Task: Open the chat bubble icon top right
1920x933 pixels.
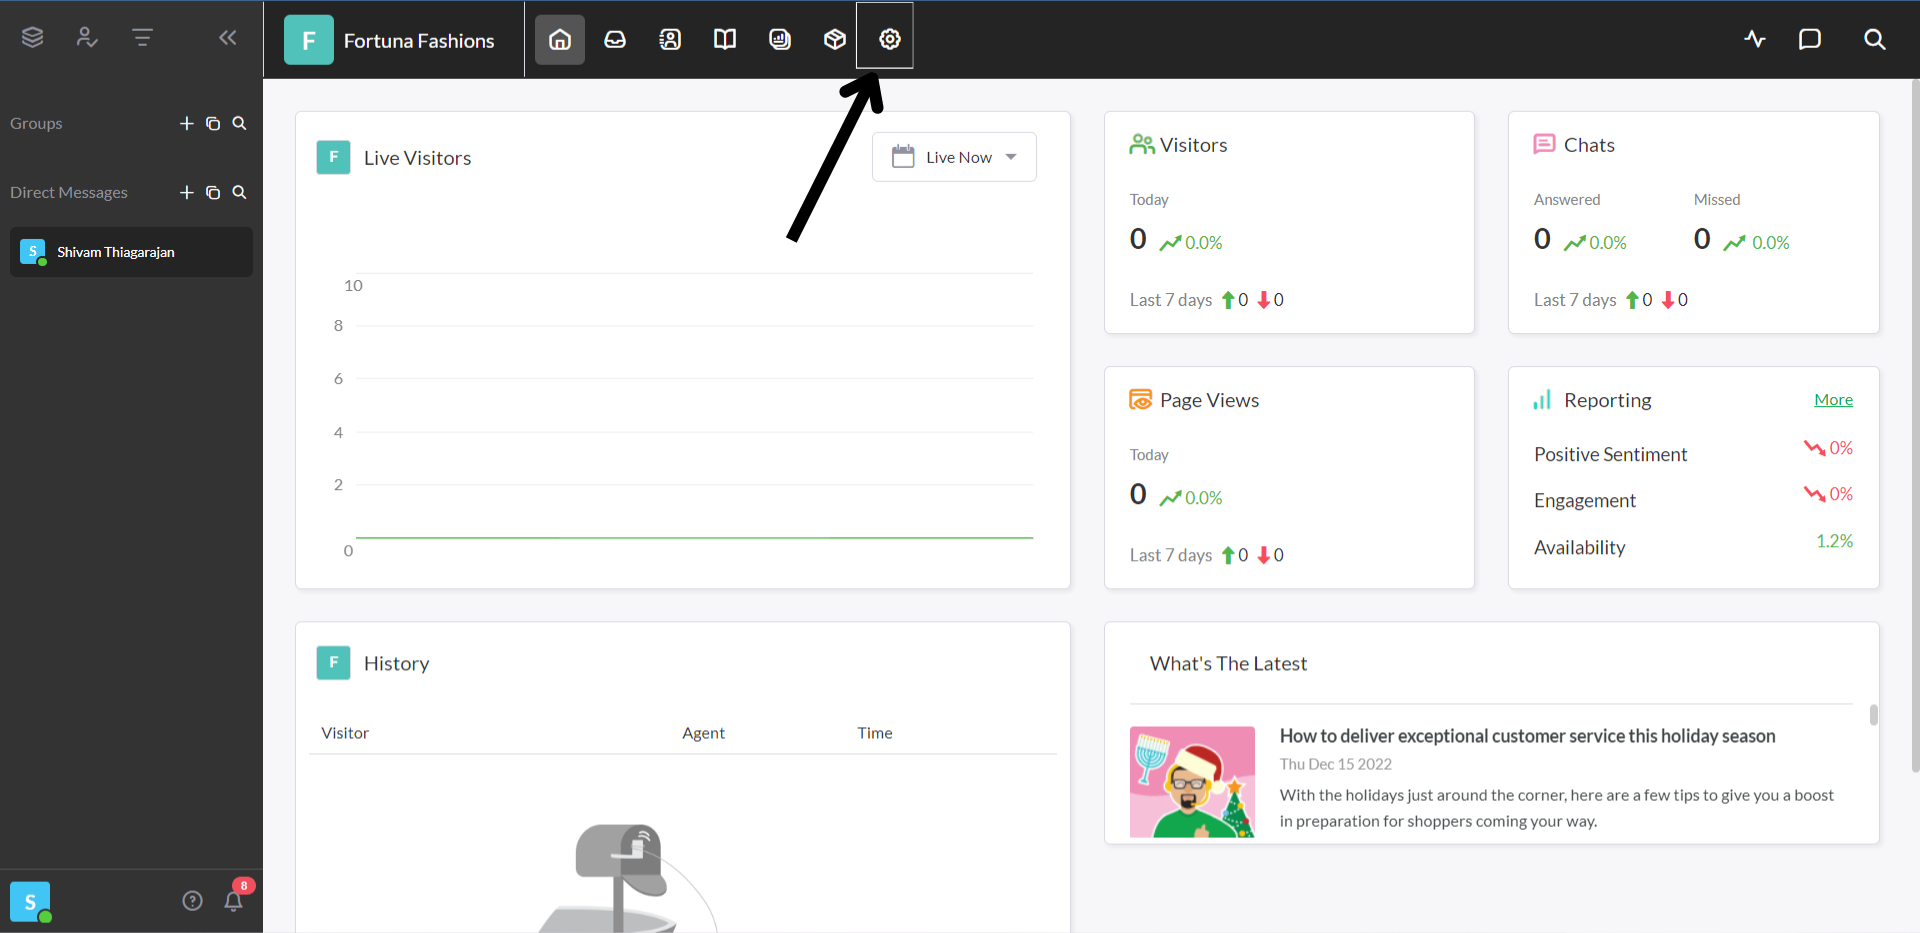Action: pos(1810,39)
